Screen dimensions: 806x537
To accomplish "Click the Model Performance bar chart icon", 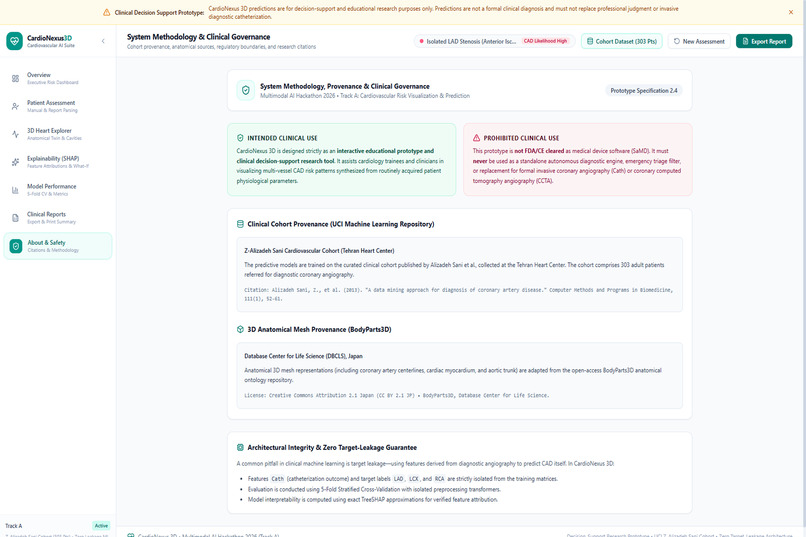I will tap(15, 190).
